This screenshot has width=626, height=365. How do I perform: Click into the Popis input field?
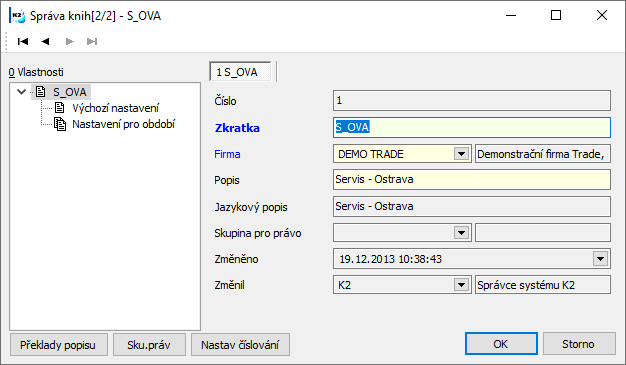(x=471, y=179)
